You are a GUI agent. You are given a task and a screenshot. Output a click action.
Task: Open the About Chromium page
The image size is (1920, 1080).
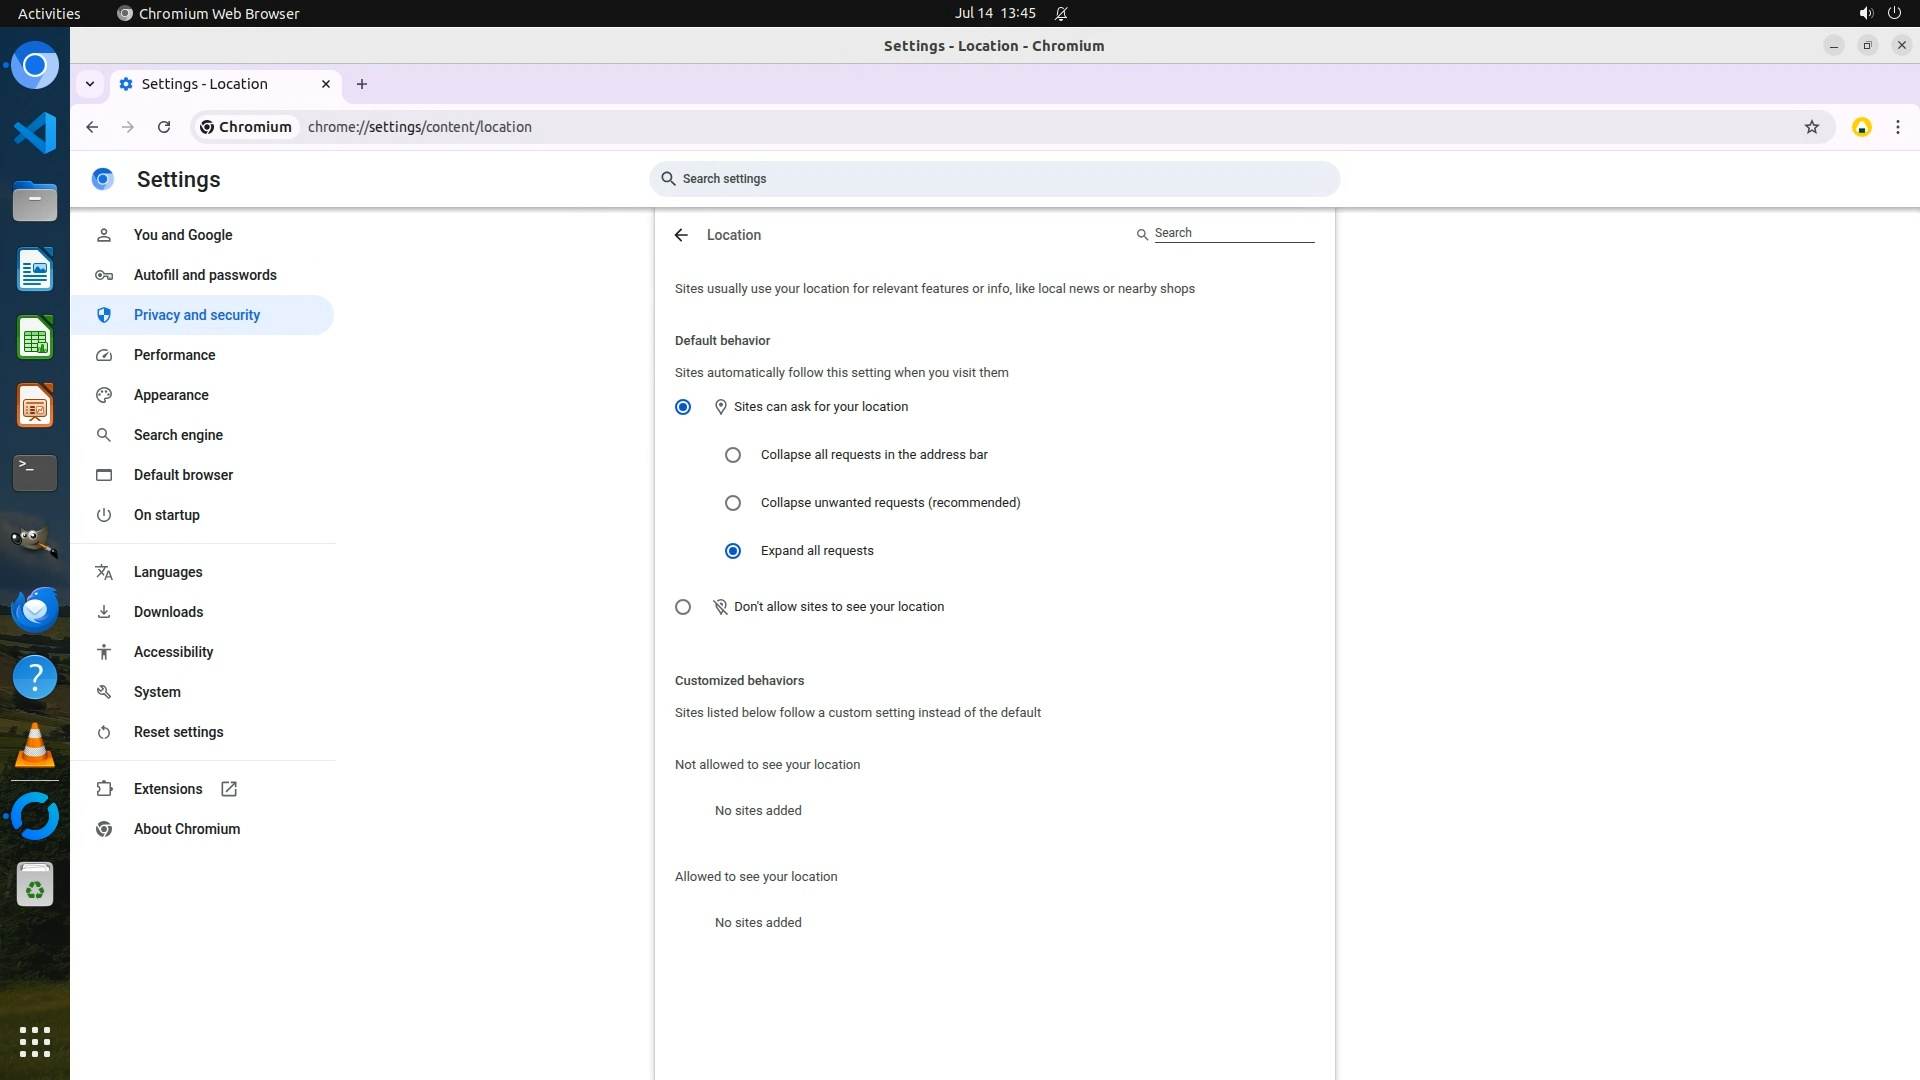pos(186,829)
